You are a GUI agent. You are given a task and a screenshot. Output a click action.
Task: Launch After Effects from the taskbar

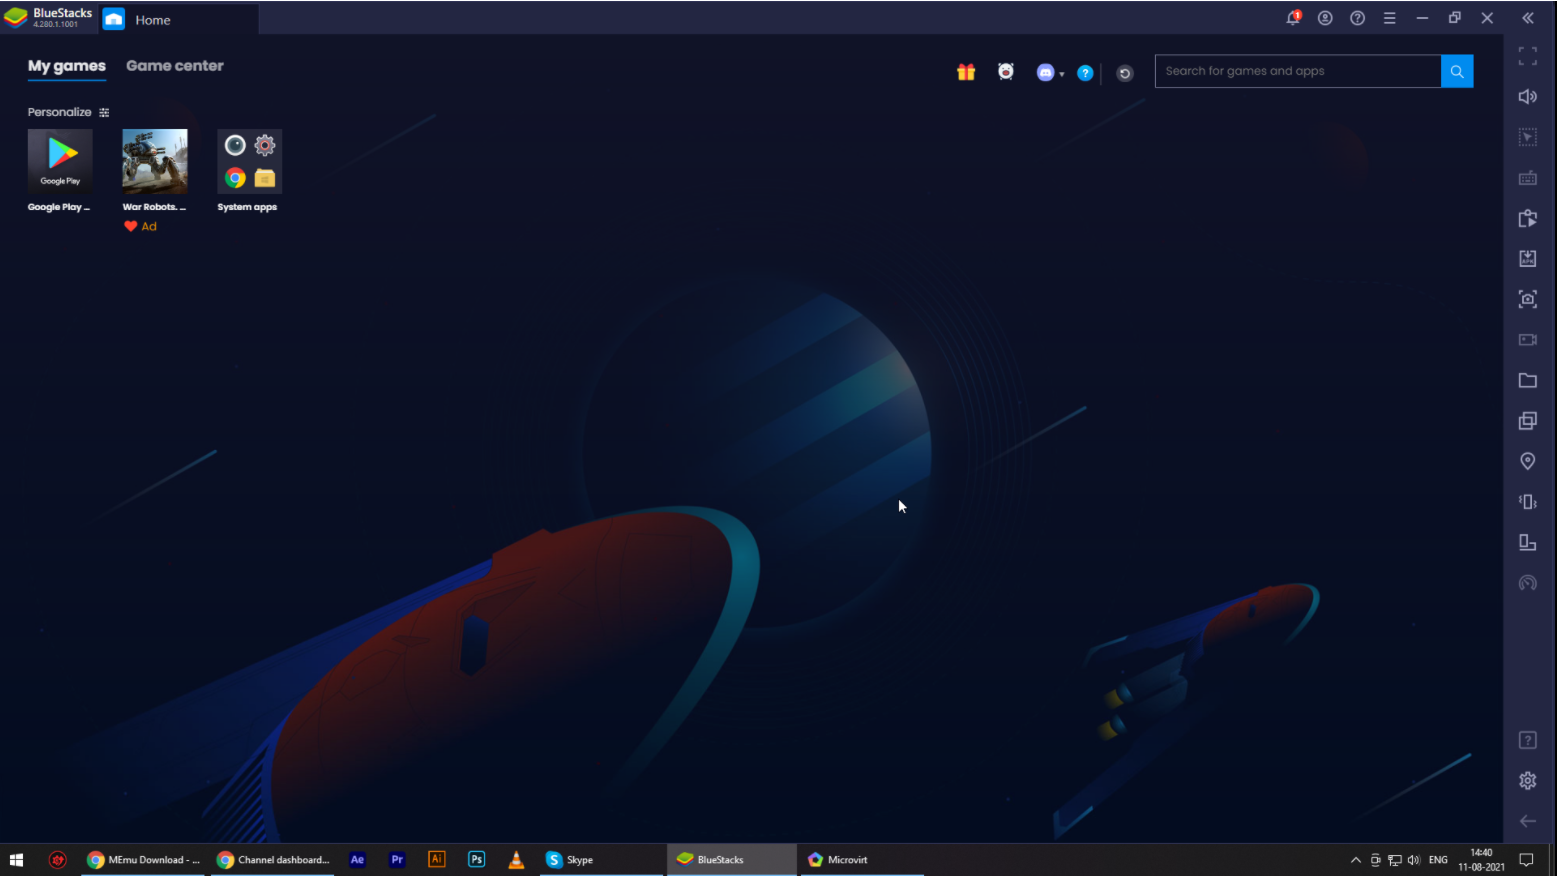click(x=357, y=860)
